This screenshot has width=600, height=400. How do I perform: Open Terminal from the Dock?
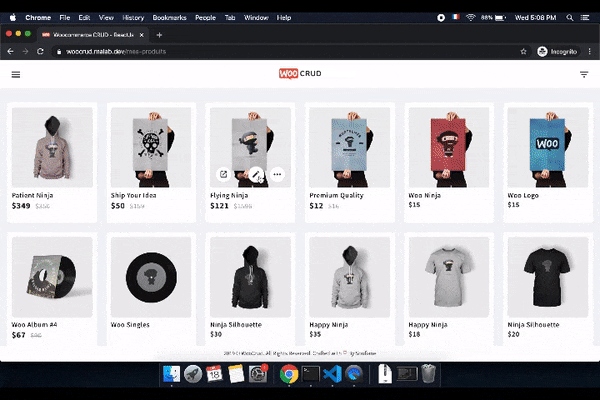point(310,374)
